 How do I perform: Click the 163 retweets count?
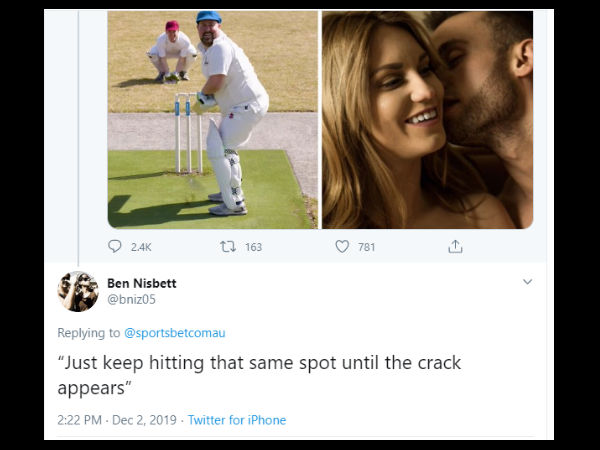[x=253, y=247]
